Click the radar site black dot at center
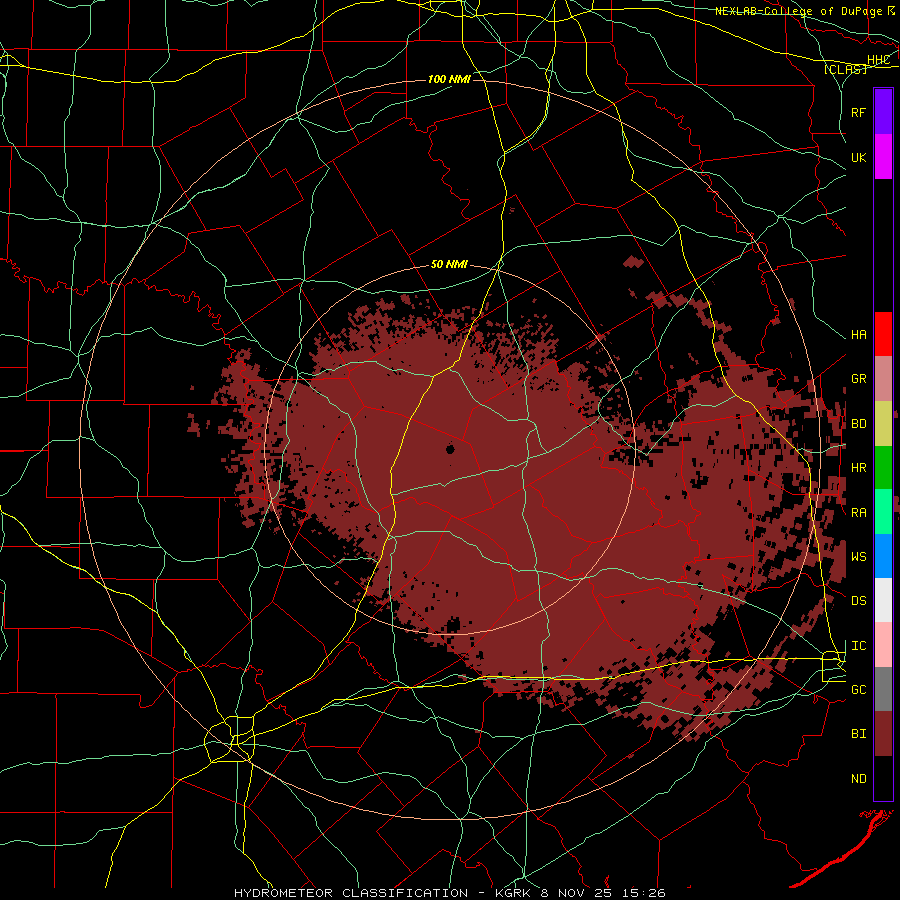Image resolution: width=900 pixels, height=900 pixels. 450,449
